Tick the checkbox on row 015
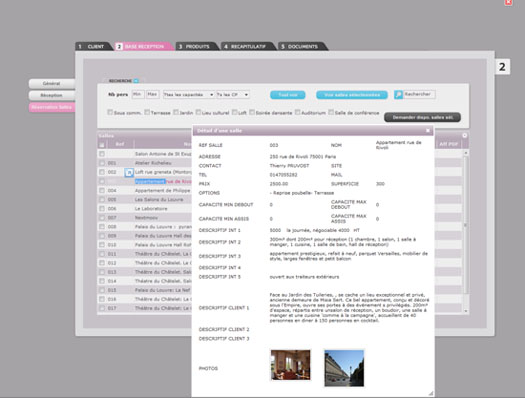The height and width of the screenshot is (398, 525). pyautogui.click(x=102, y=290)
